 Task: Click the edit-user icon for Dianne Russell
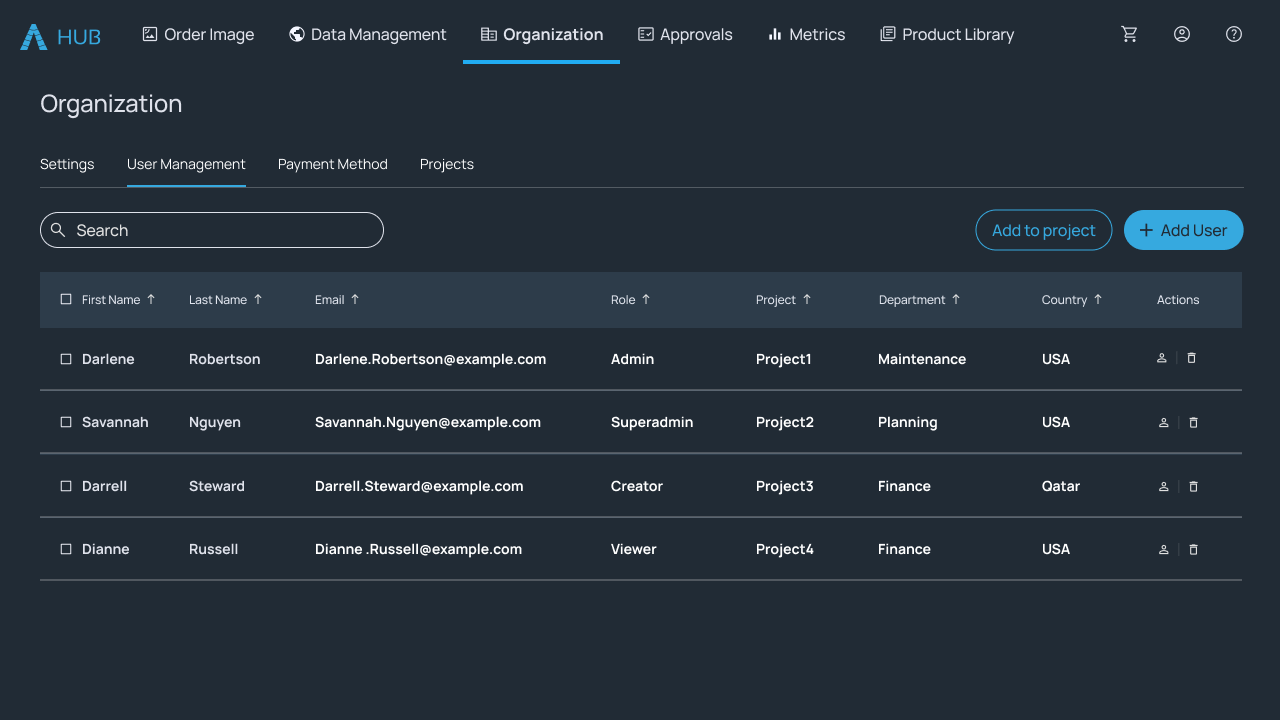pyautogui.click(x=1163, y=549)
